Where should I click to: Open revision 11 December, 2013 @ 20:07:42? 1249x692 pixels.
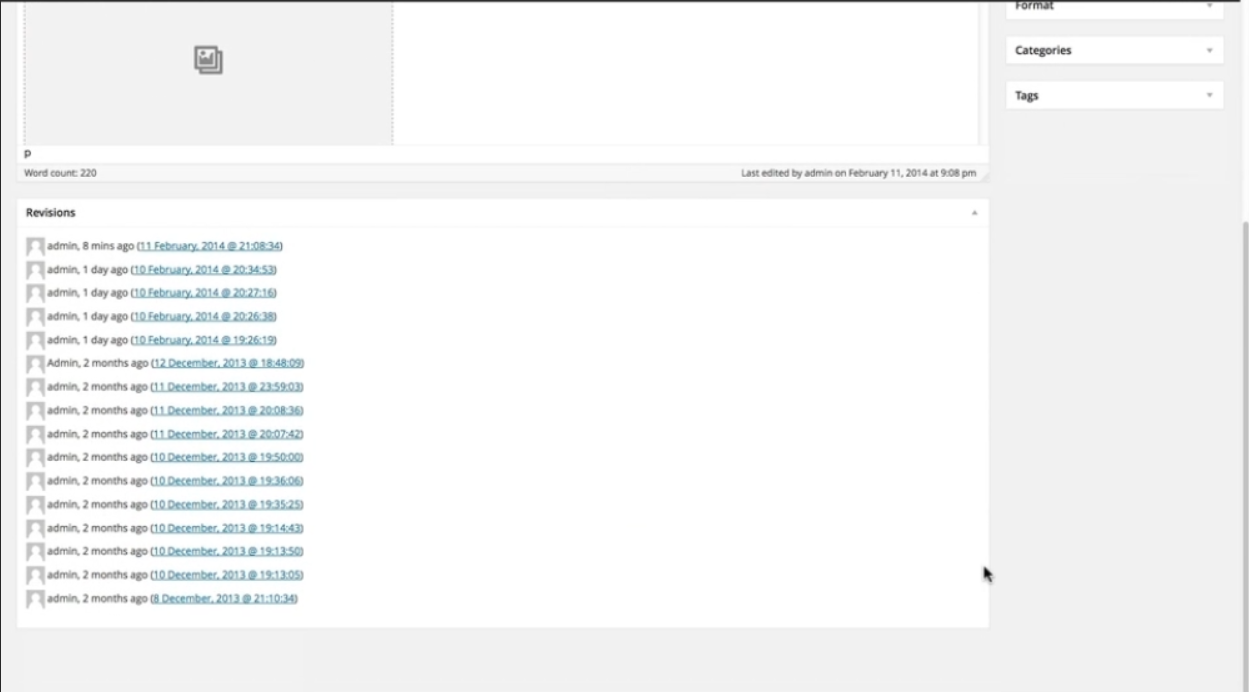point(228,434)
